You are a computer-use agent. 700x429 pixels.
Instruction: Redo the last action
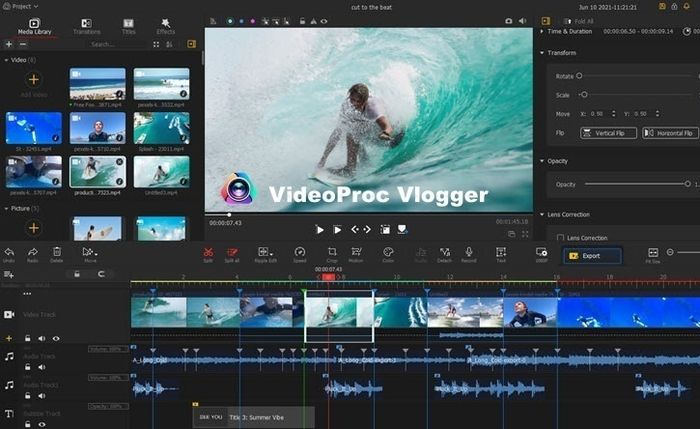point(33,255)
